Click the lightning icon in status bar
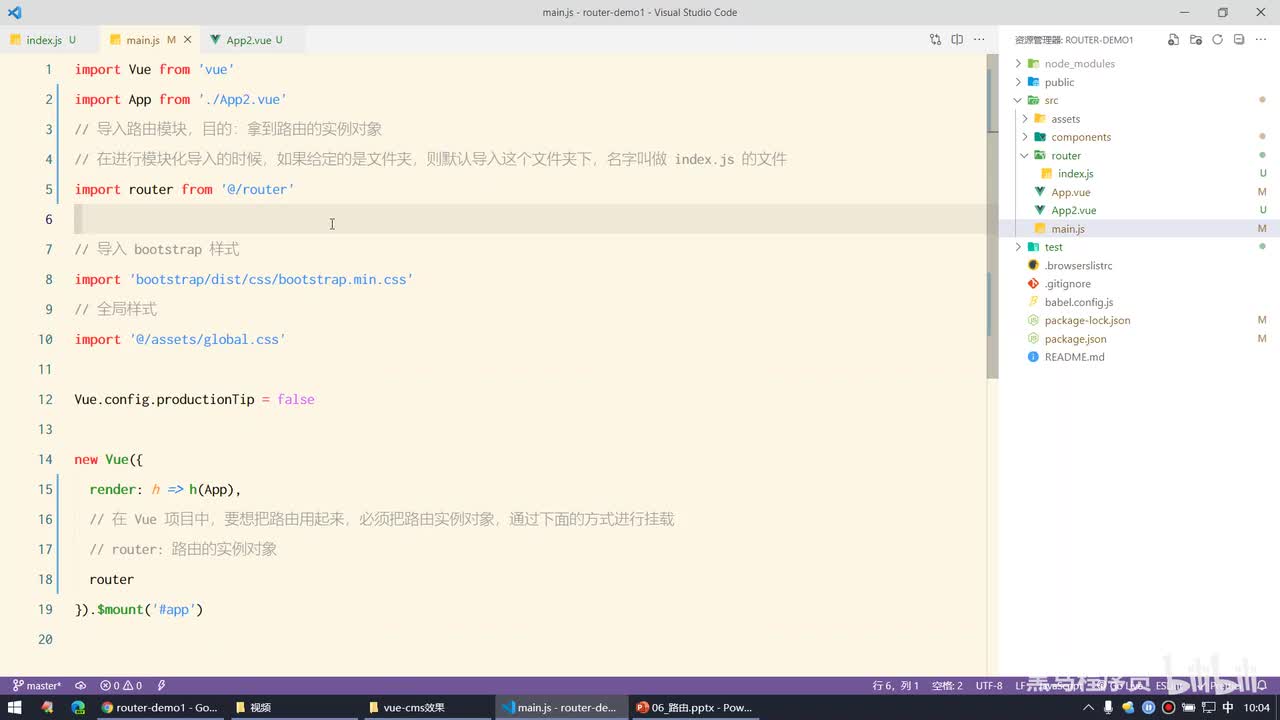The height and width of the screenshot is (720, 1280). tap(162, 686)
